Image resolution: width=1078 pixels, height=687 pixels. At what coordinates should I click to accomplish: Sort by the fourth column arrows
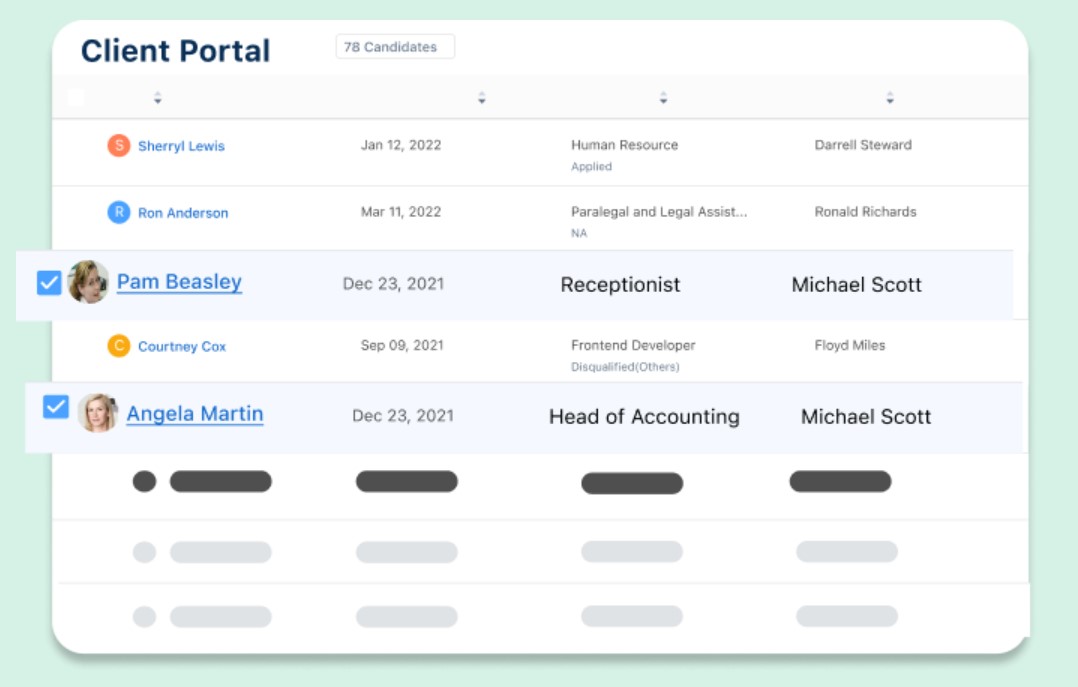coord(890,98)
